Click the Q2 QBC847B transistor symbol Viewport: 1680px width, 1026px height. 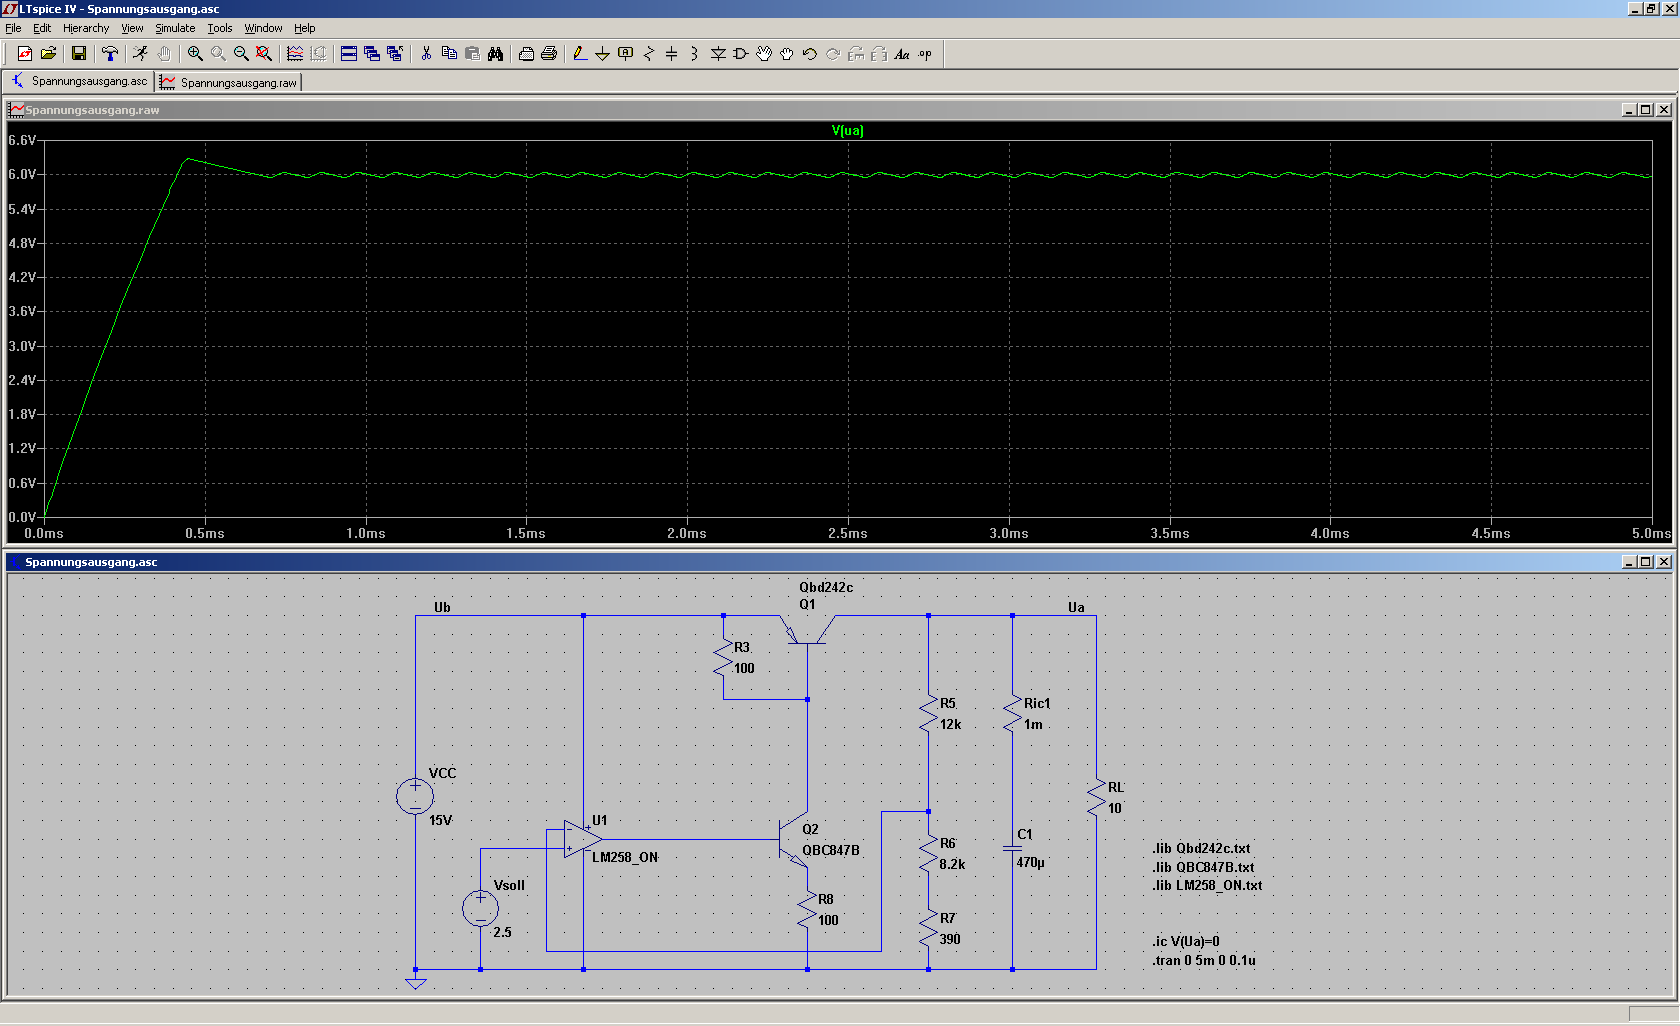794,840
